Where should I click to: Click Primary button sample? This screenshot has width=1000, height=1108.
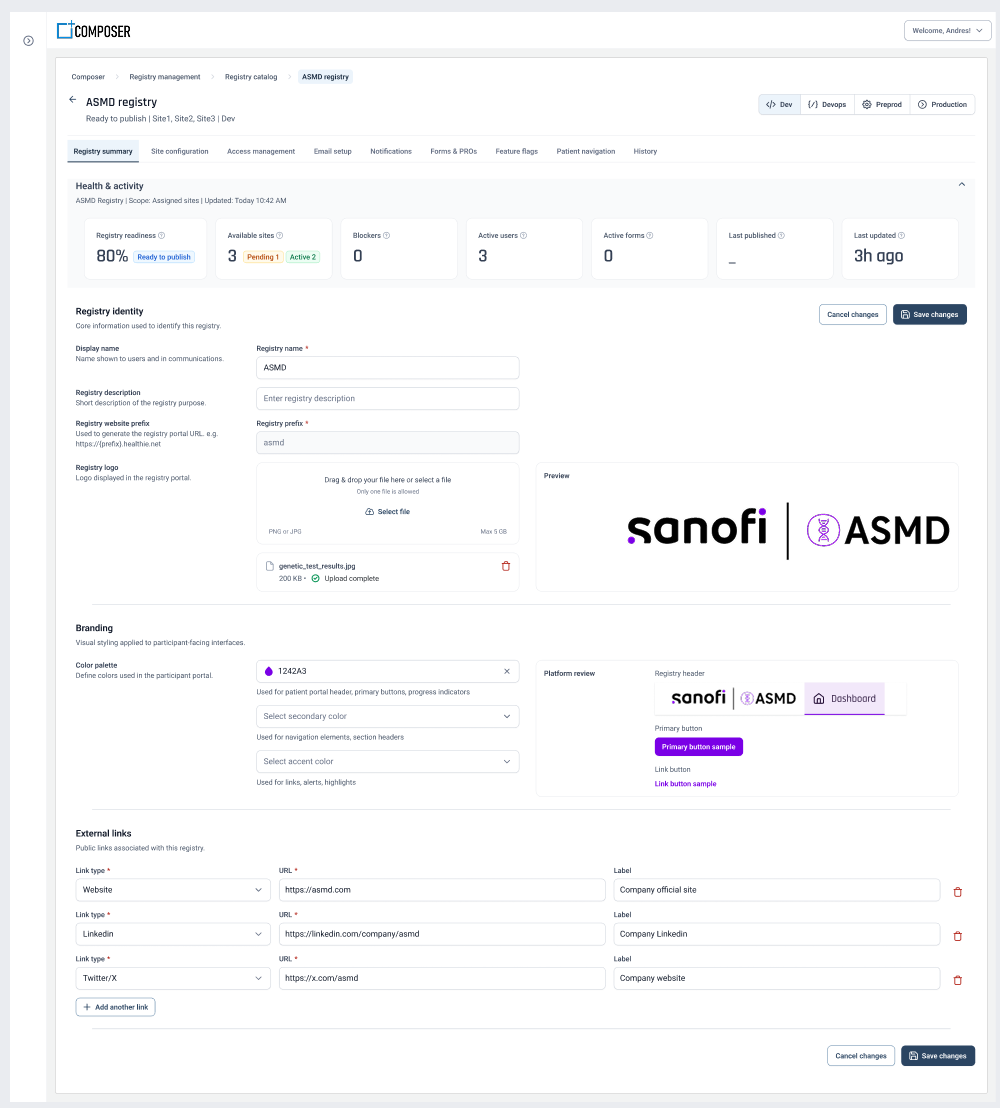click(x=698, y=747)
